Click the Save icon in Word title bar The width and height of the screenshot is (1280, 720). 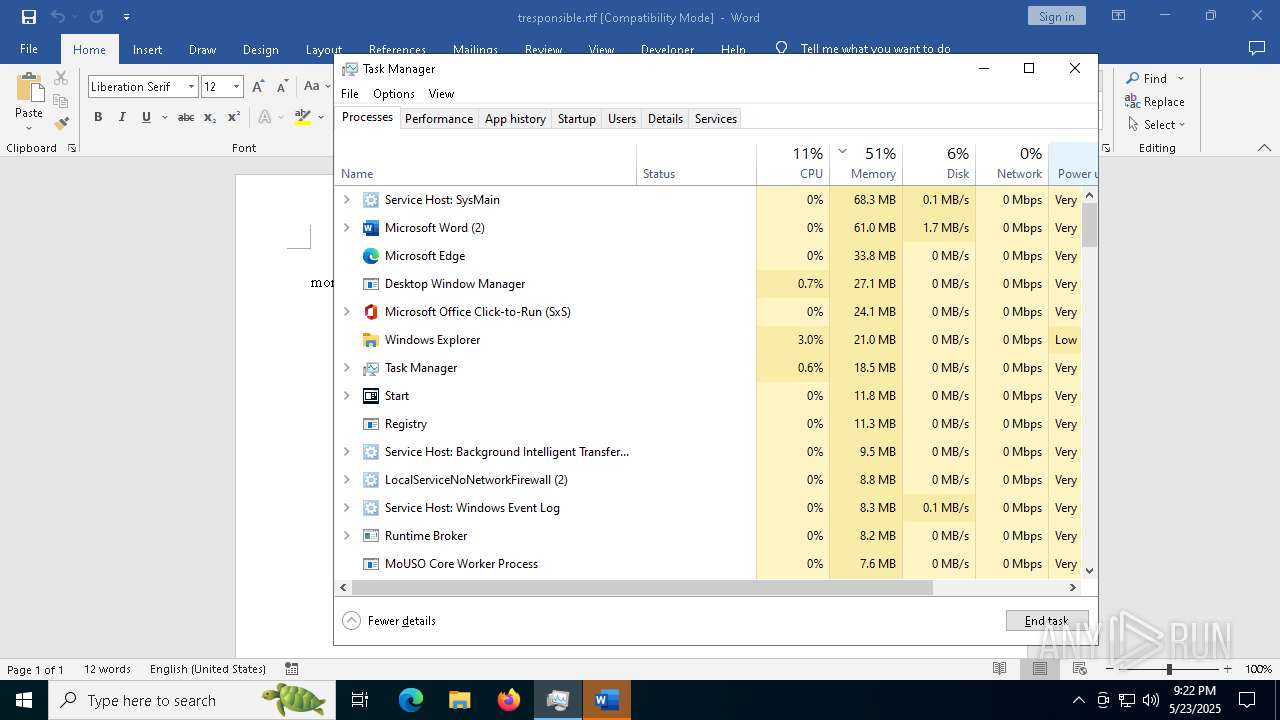tap(29, 17)
